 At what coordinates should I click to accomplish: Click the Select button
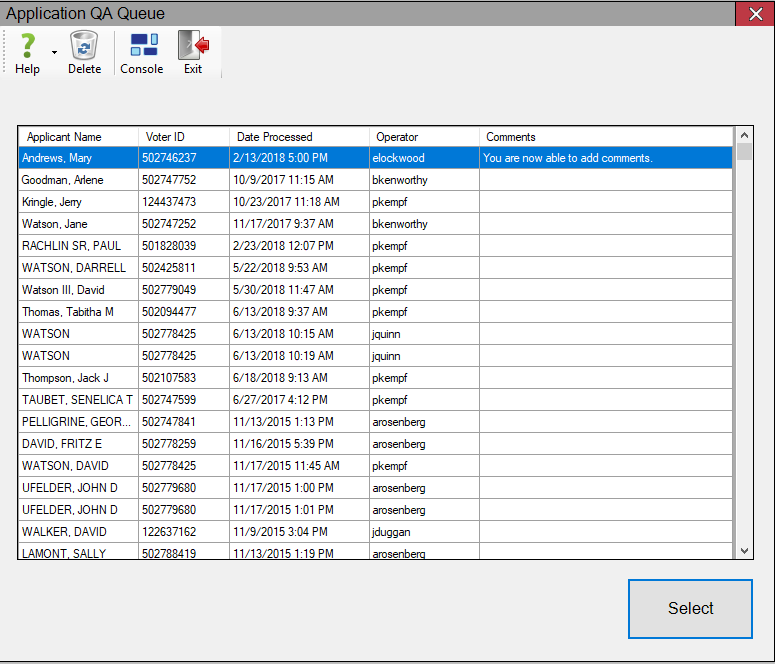pyautogui.click(x=690, y=608)
